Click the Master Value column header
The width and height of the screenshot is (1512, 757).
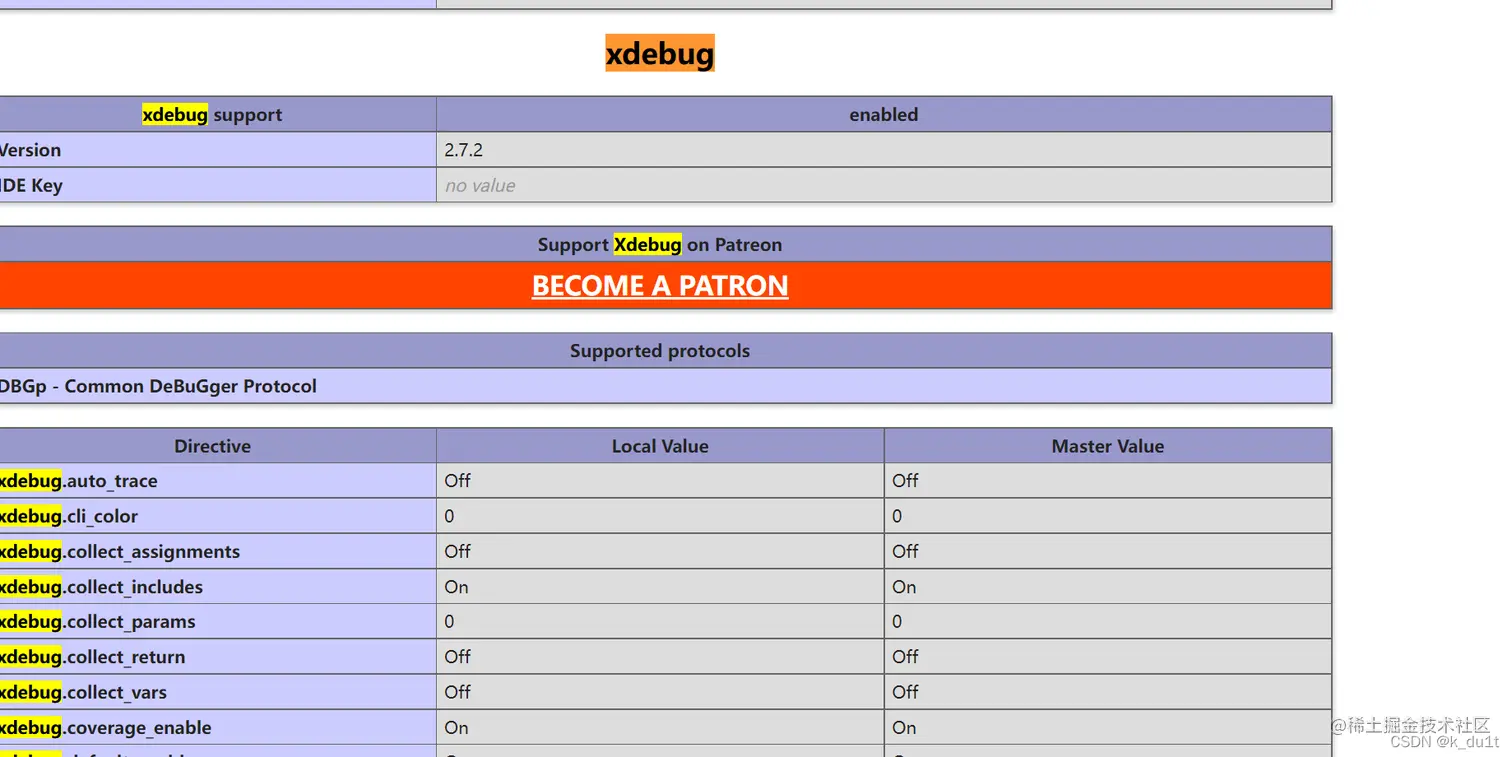(x=1108, y=446)
